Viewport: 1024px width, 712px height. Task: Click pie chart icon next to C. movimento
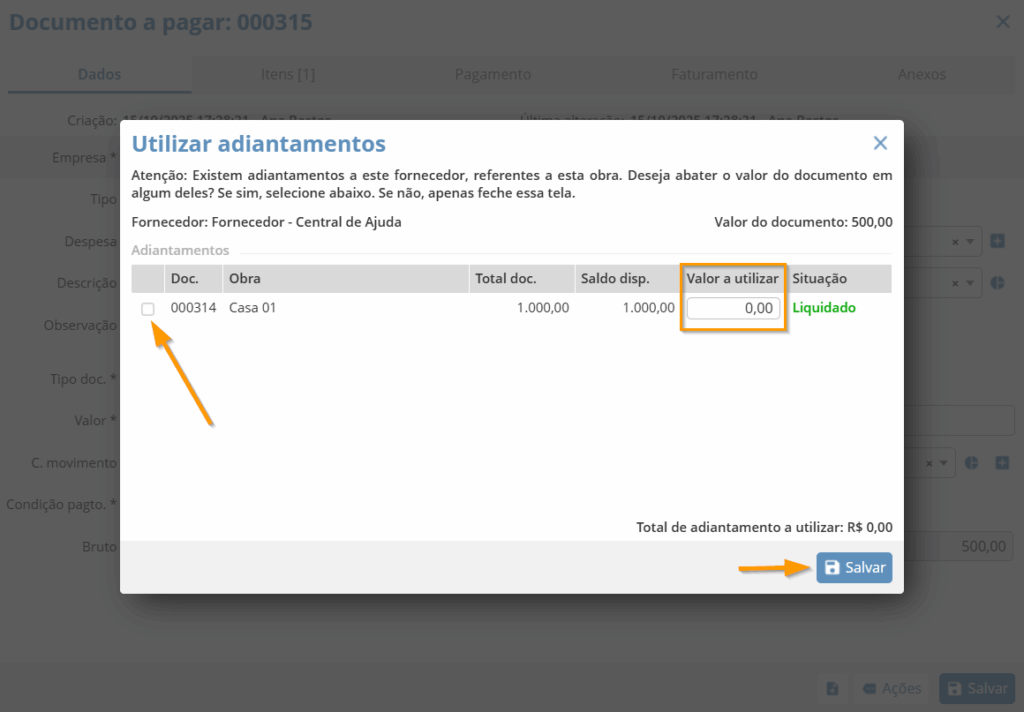pyautogui.click(x=971, y=463)
